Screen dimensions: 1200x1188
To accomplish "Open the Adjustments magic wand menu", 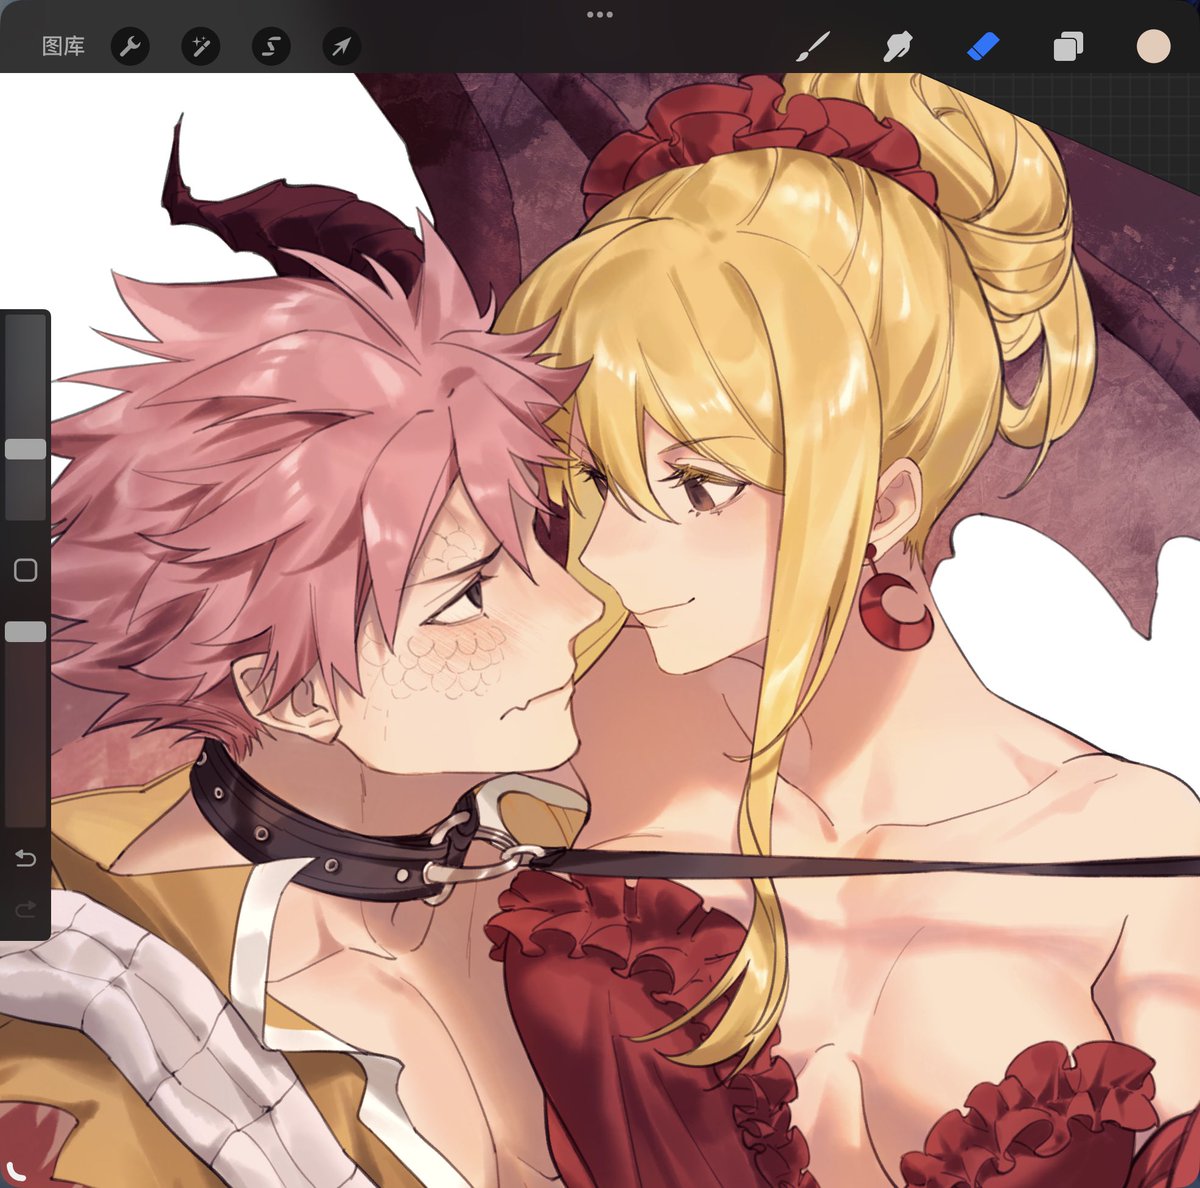I will [x=200, y=46].
